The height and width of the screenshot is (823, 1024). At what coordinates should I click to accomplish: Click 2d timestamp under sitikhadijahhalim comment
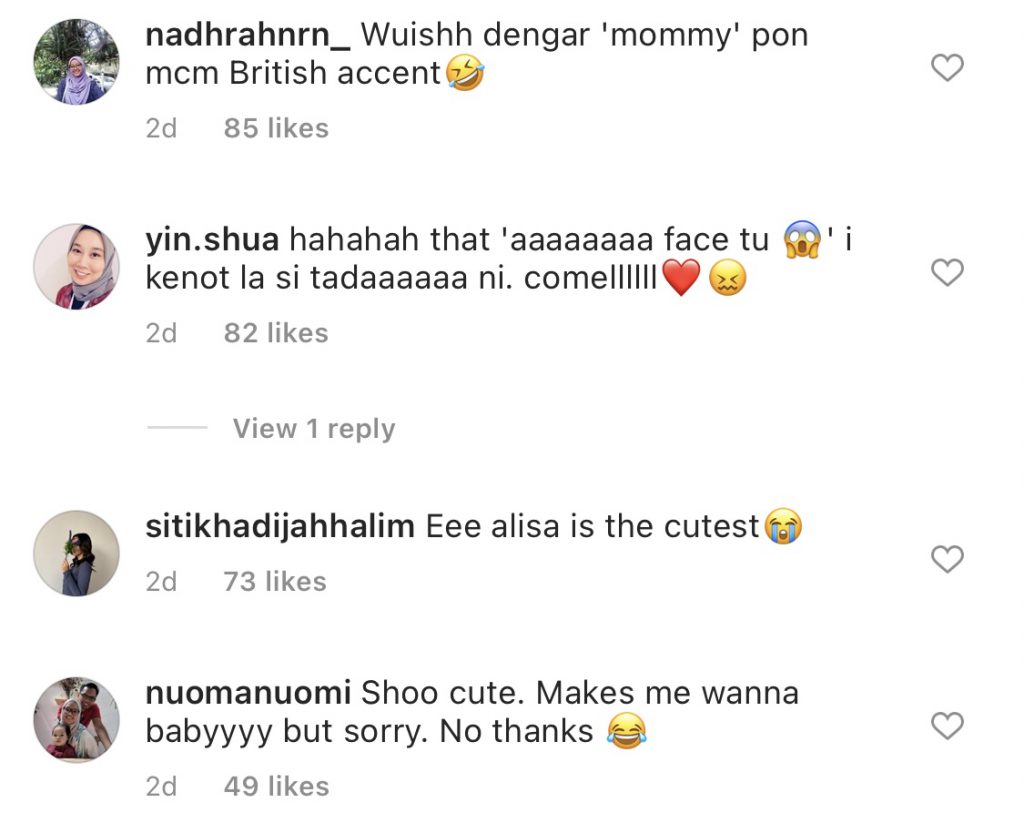pyautogui.click(x=161, y=581)
